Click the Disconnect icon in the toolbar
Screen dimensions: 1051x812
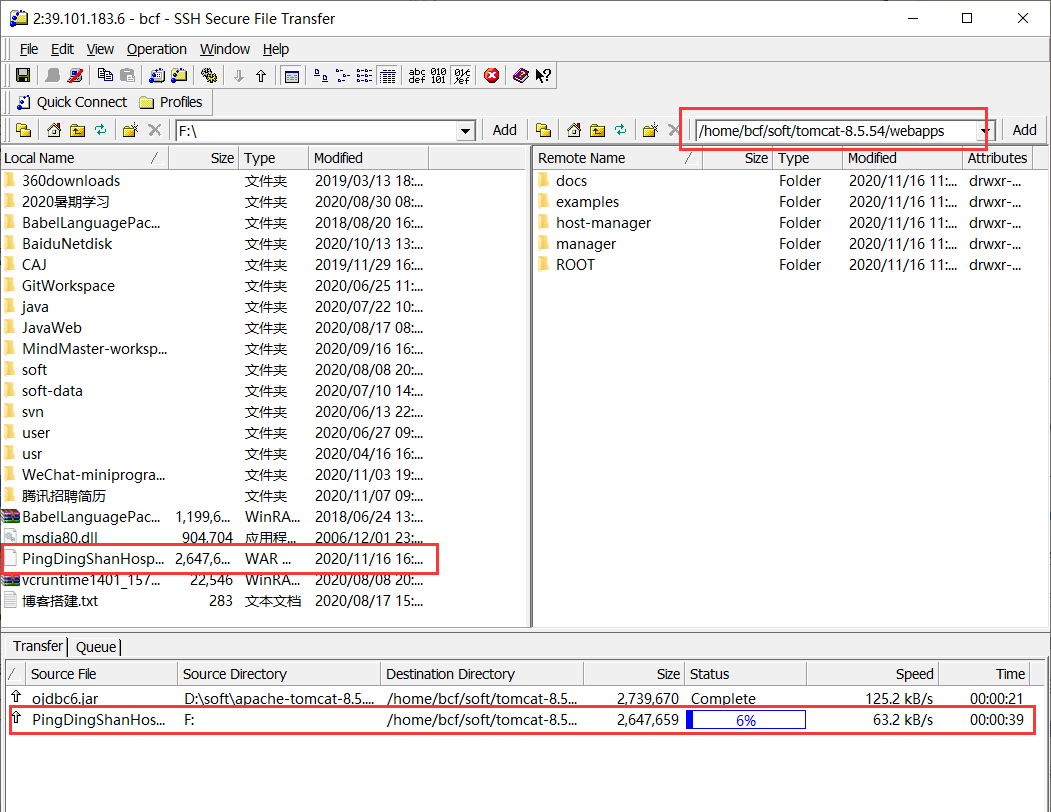(75, 75)
